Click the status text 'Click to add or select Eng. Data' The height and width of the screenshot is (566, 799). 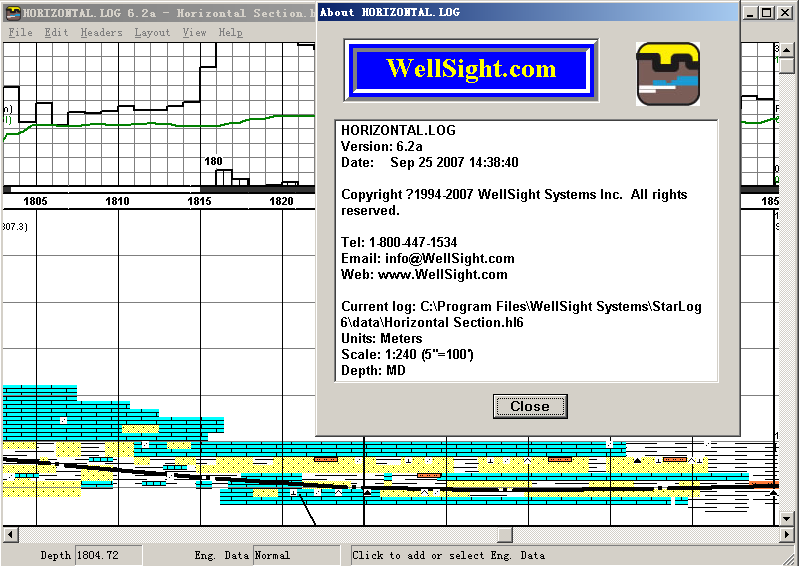448,555
